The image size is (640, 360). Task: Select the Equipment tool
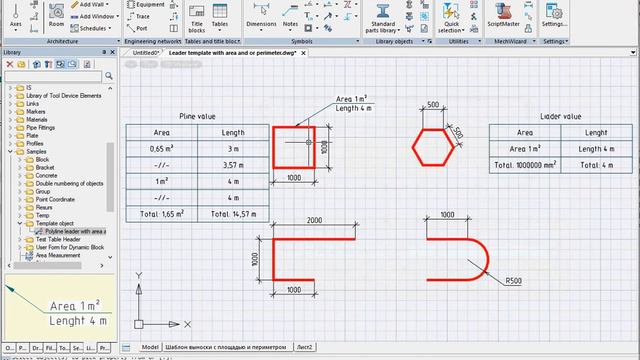tap(146, 4)
